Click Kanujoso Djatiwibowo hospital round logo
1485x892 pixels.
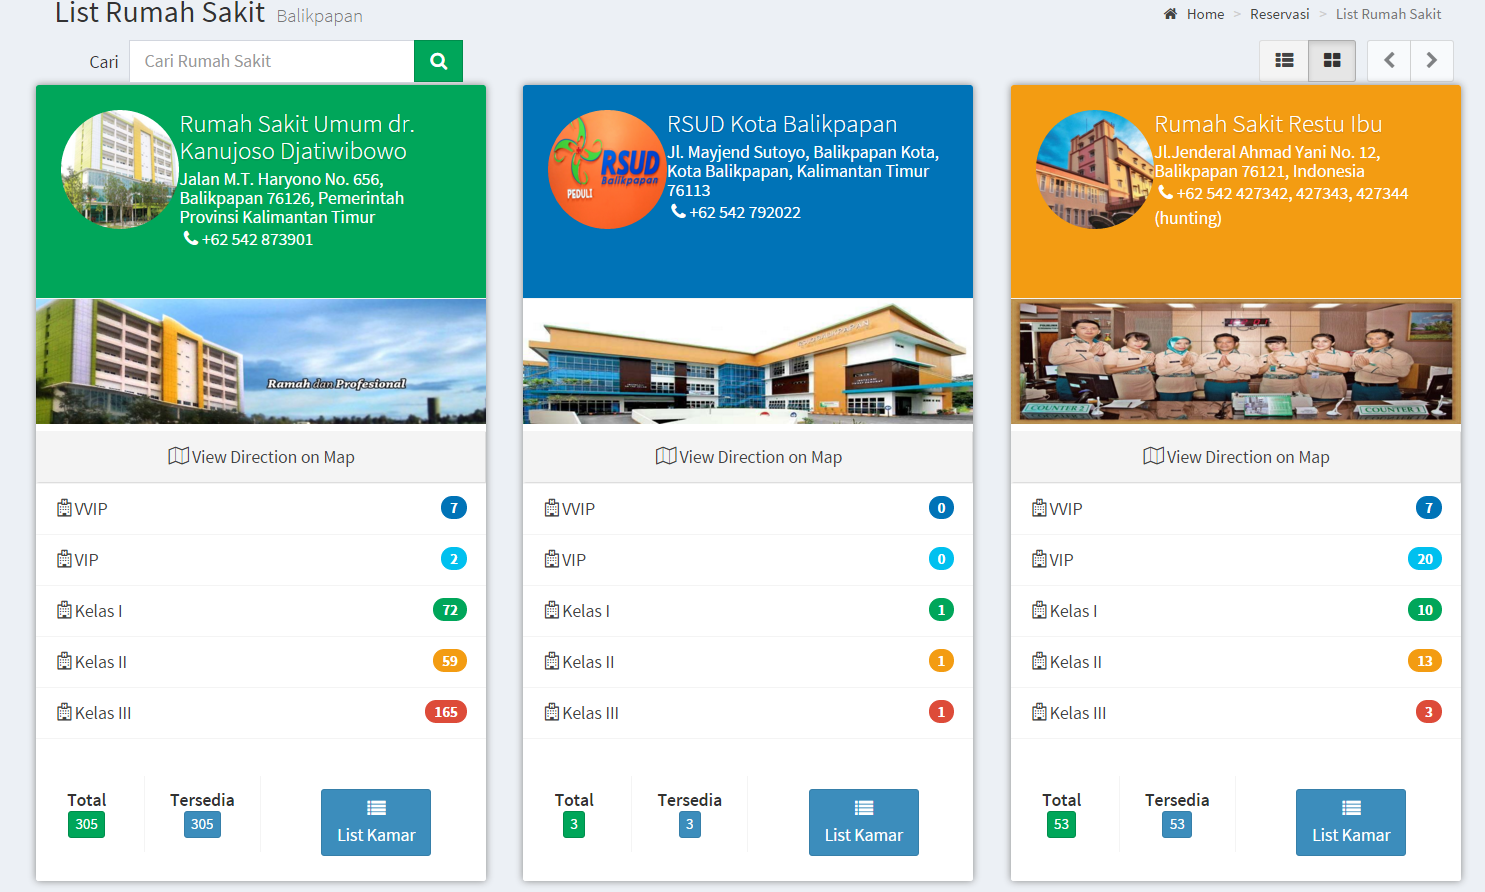pos(120,169)
